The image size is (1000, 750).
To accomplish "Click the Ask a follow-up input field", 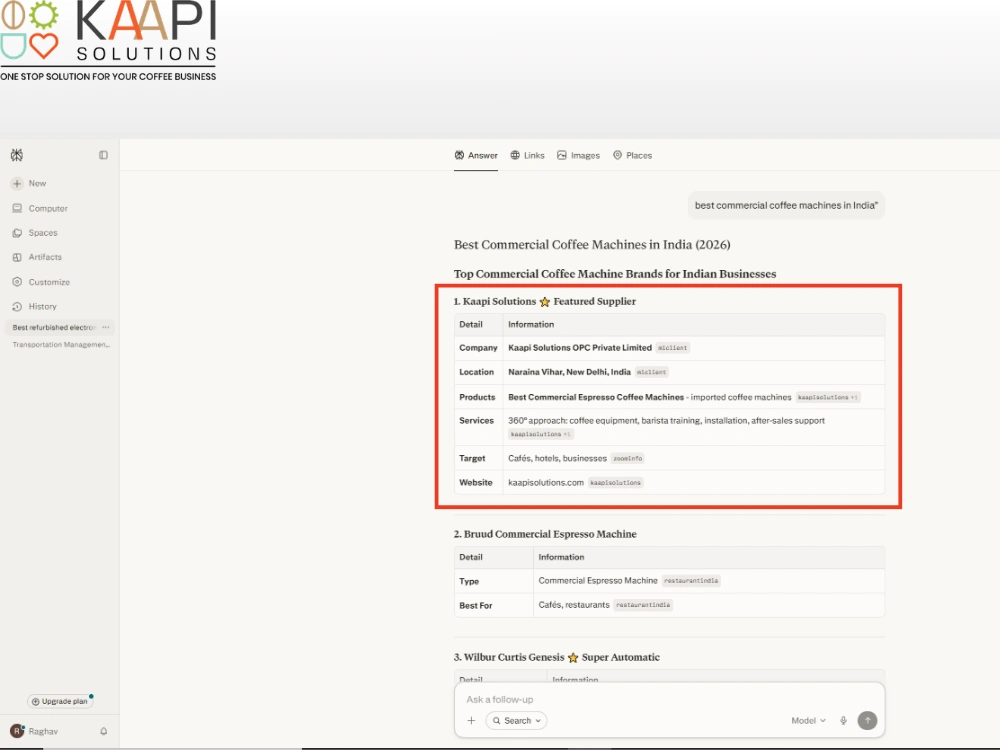I will [669, 700].
